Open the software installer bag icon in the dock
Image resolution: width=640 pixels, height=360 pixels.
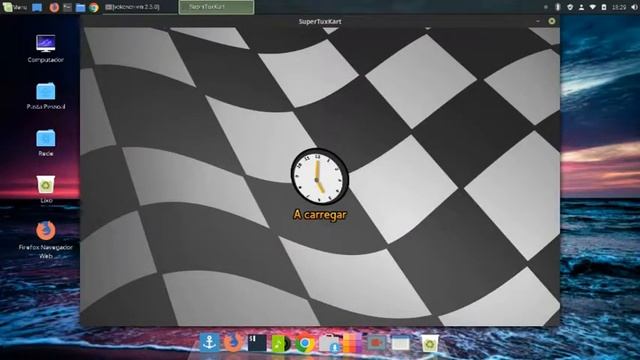329,343
